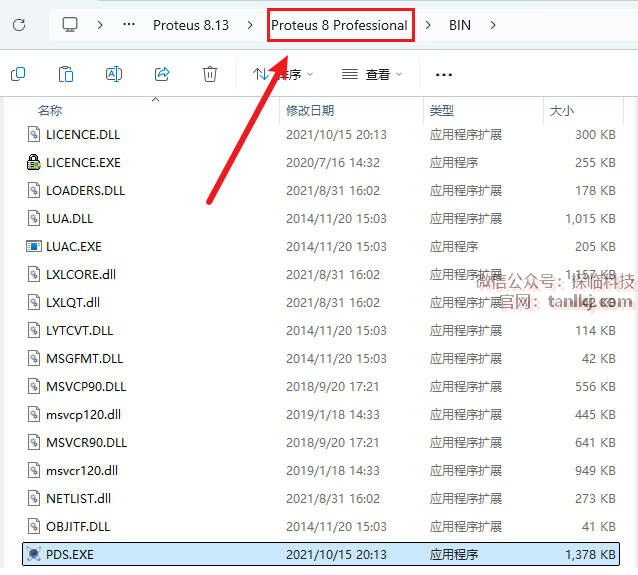Click the LYTCVT.DLL file icon

[34, 330]
